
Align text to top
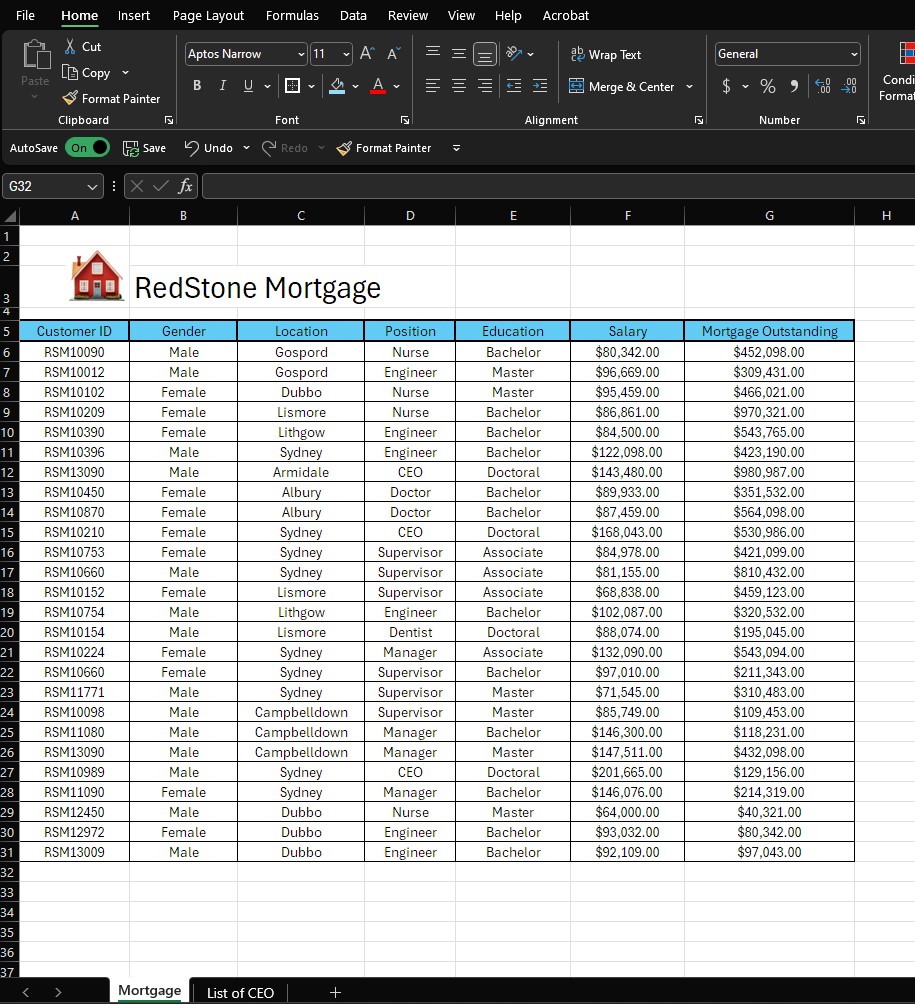coord(433,54)
